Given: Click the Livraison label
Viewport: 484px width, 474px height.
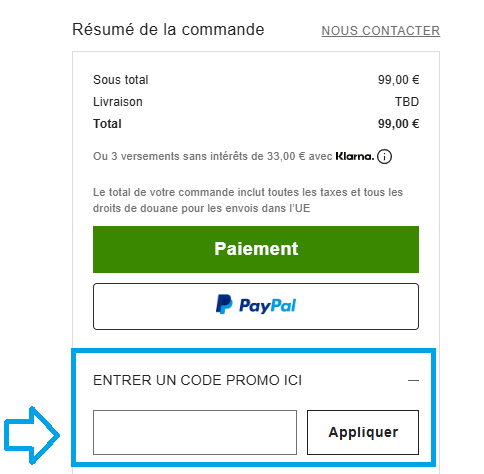Looking at the screenshot, I should click(x=118, y=102).
